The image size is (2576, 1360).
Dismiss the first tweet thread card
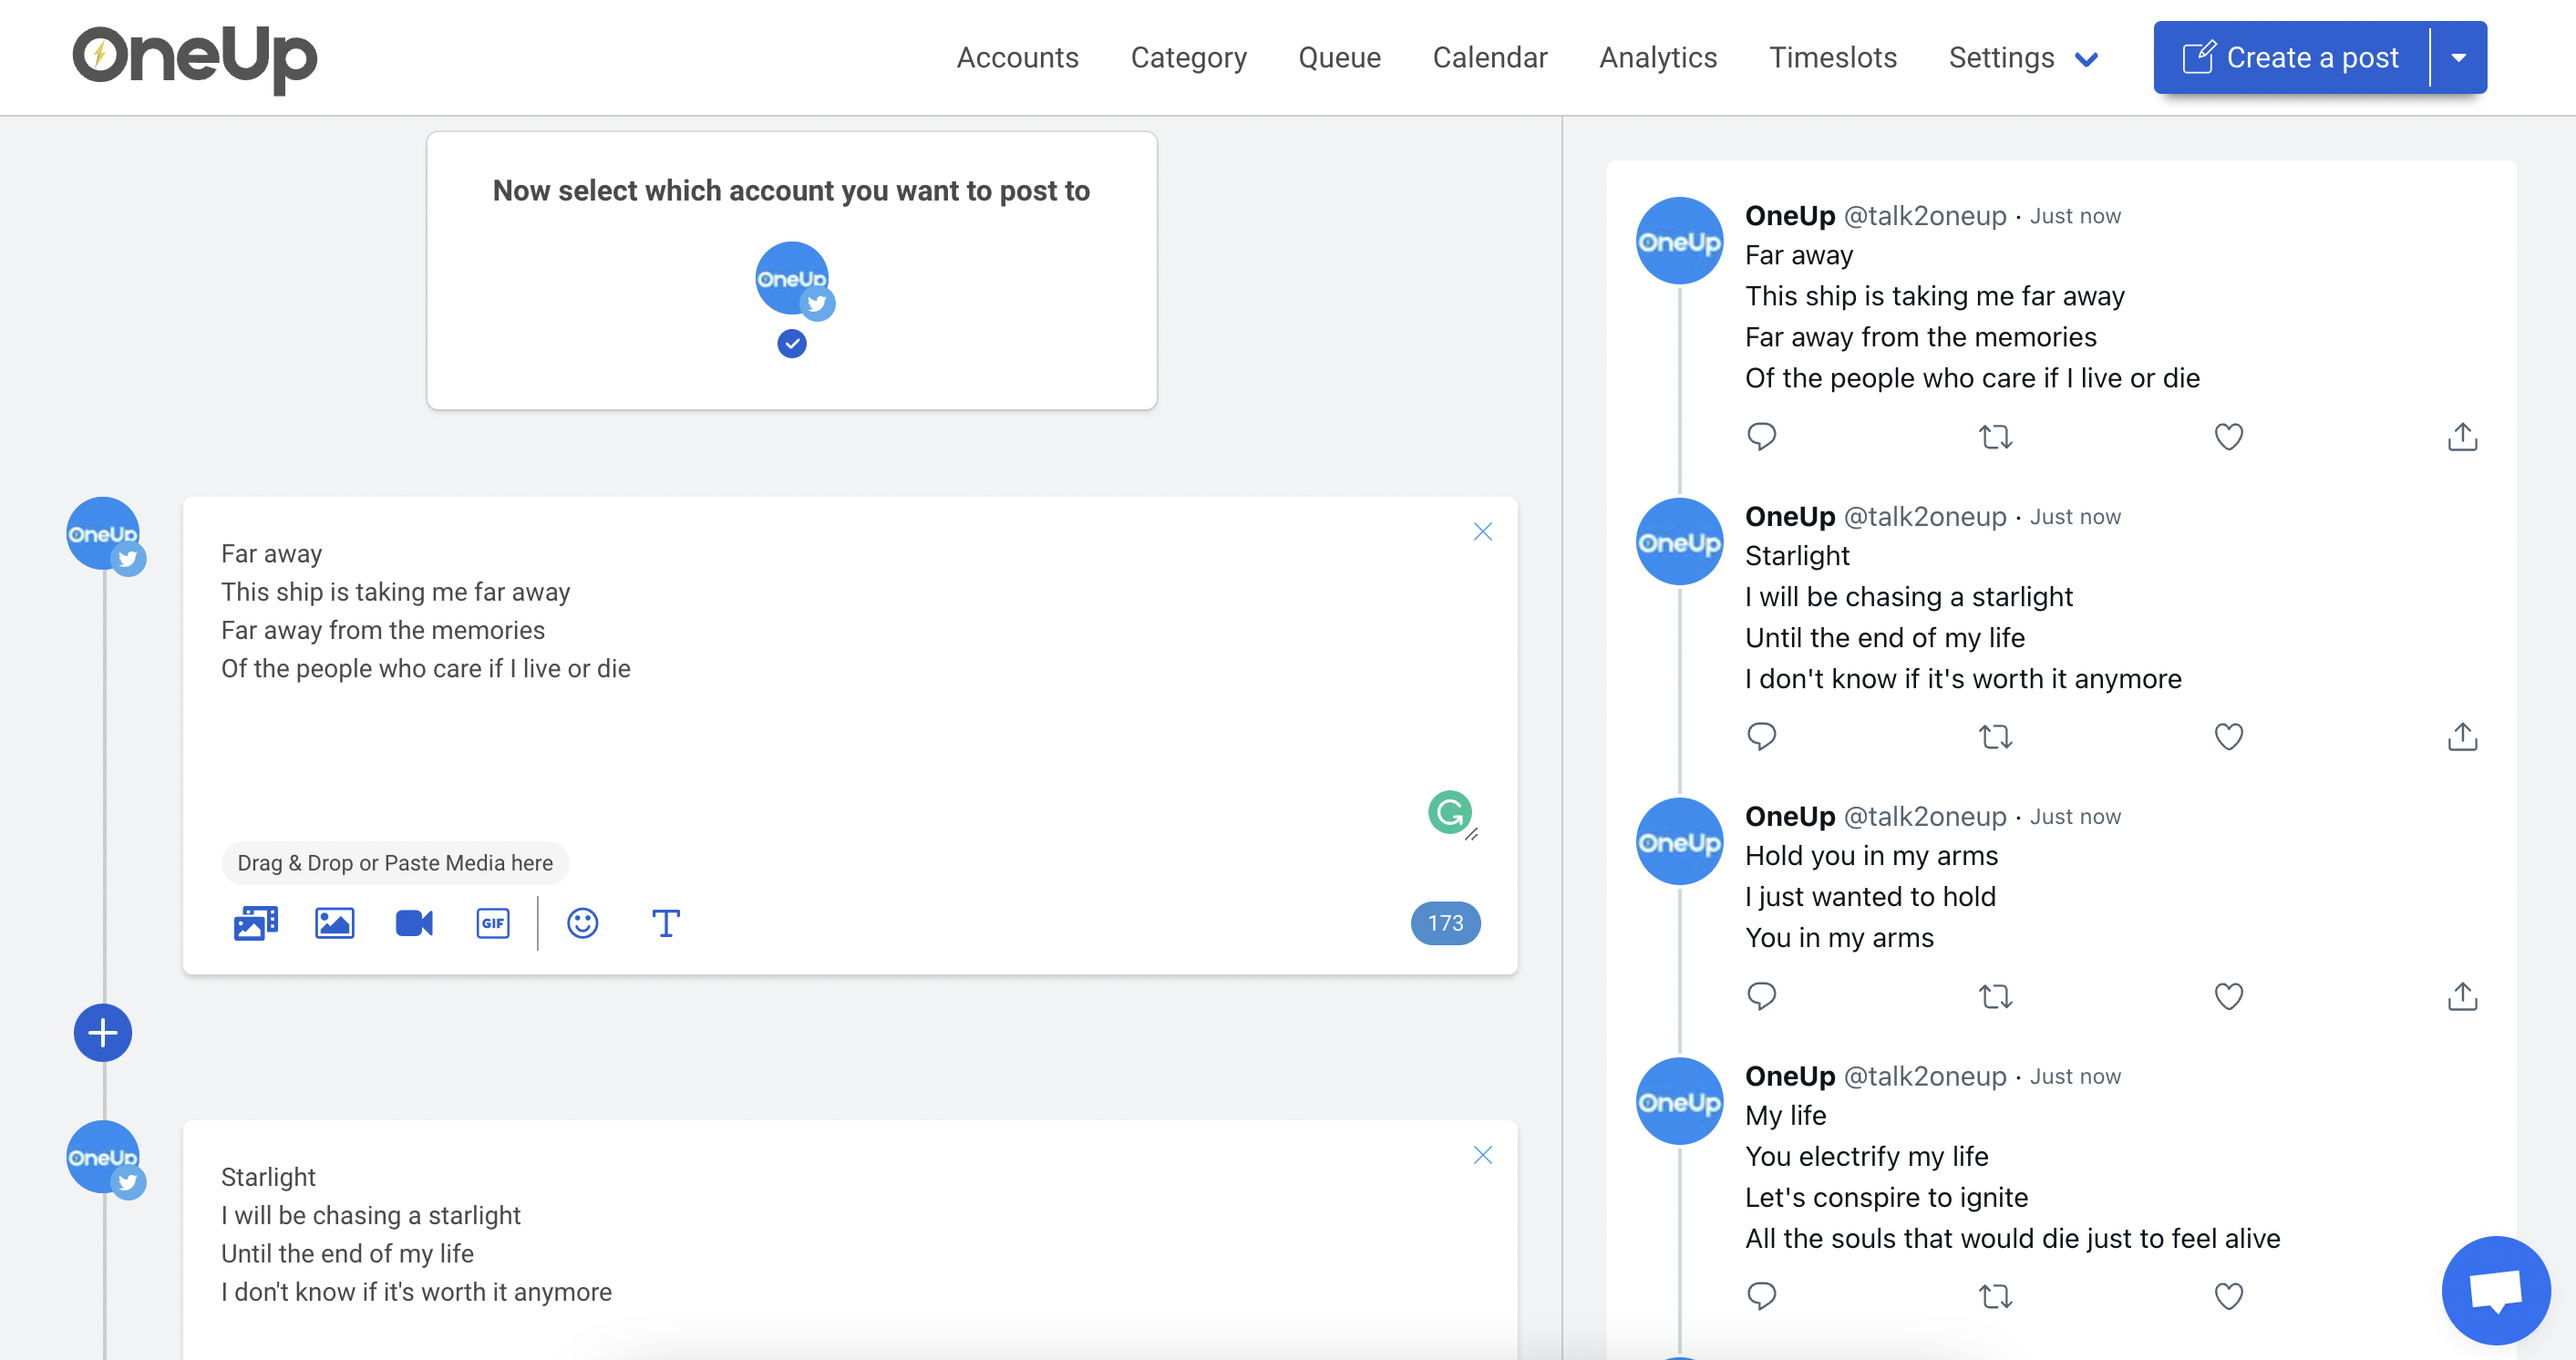(1480, 530)
